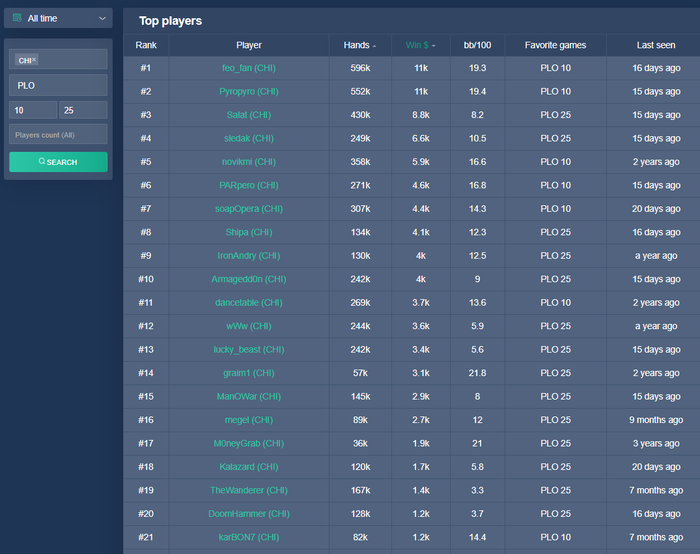Click the 9 months ago last seen cell
Viewport: 700px width, 554px height.
656,420
